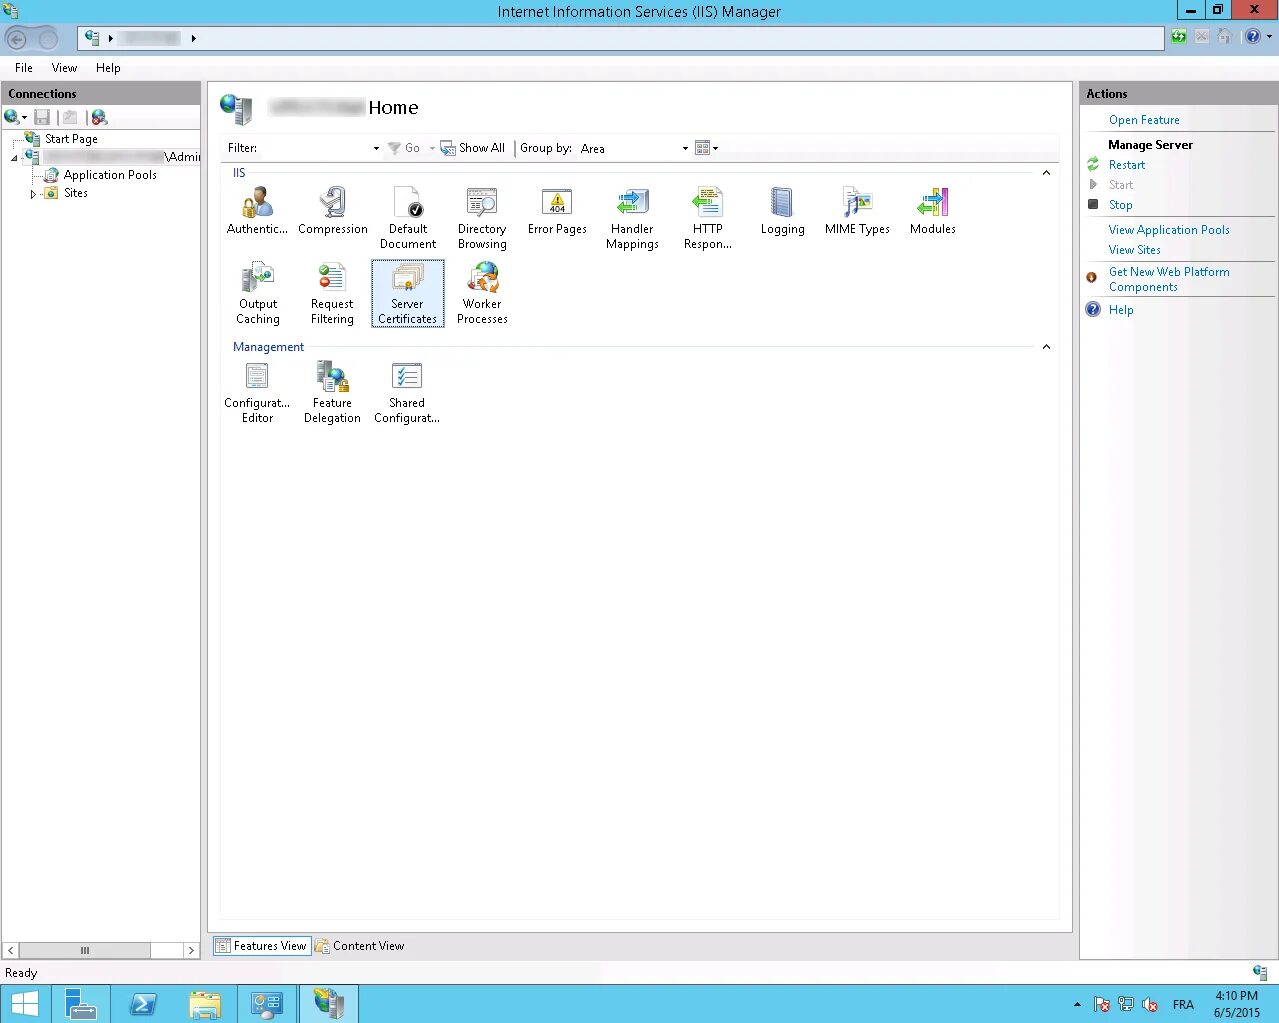Screen dimensions: 1279x1023
Task: Click Stop server action
Action: coord(1120,205)
